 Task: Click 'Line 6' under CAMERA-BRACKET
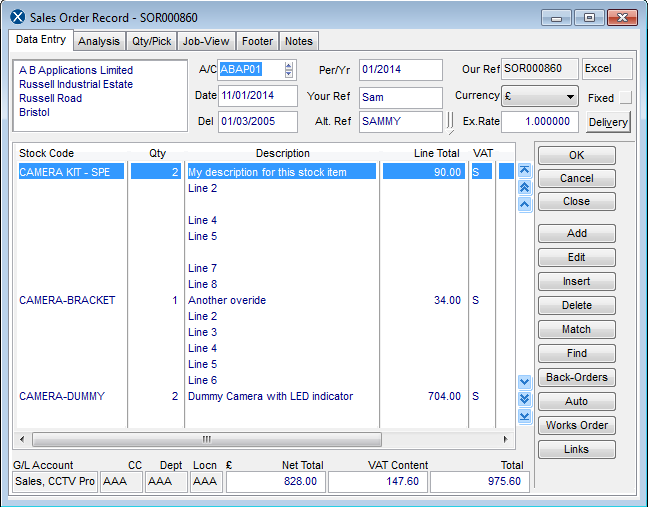202,380
